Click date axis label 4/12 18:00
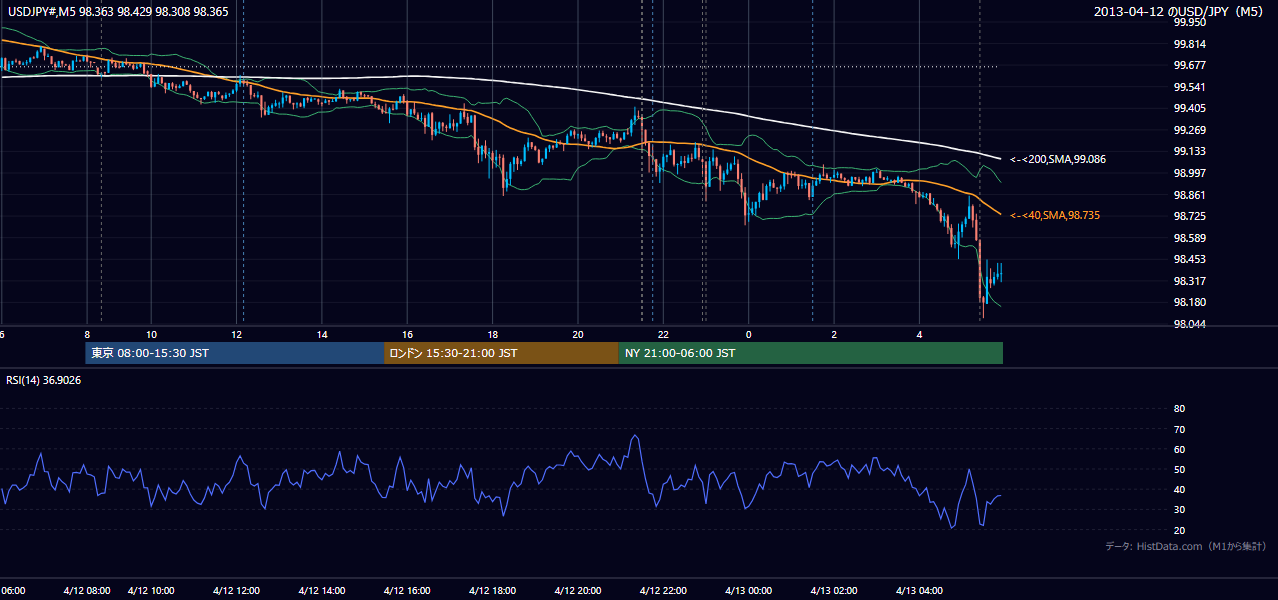Image resolution: width=1278 pixels, height=600 pixels. [492, 590]
